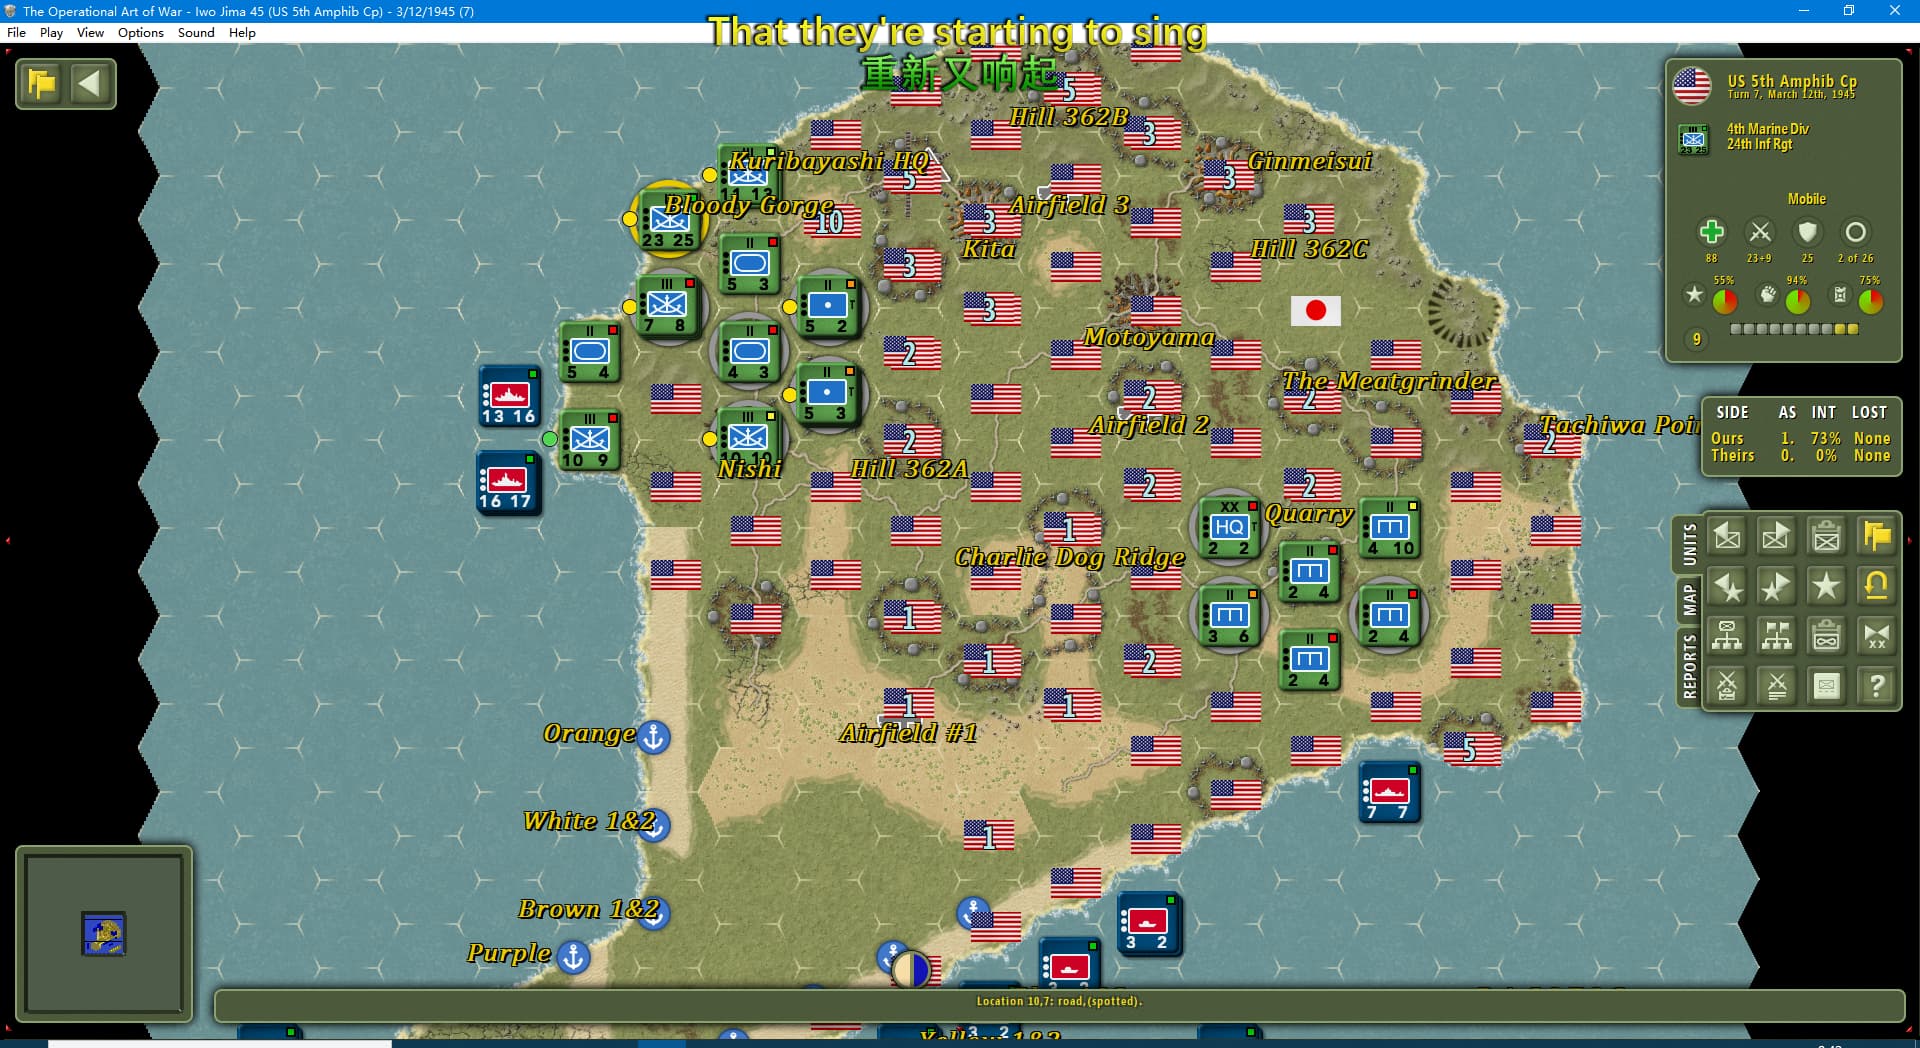Click the 55% proficiency pie indicator
This screenshot has width=1920, height=1048.
click(1725, 300)
